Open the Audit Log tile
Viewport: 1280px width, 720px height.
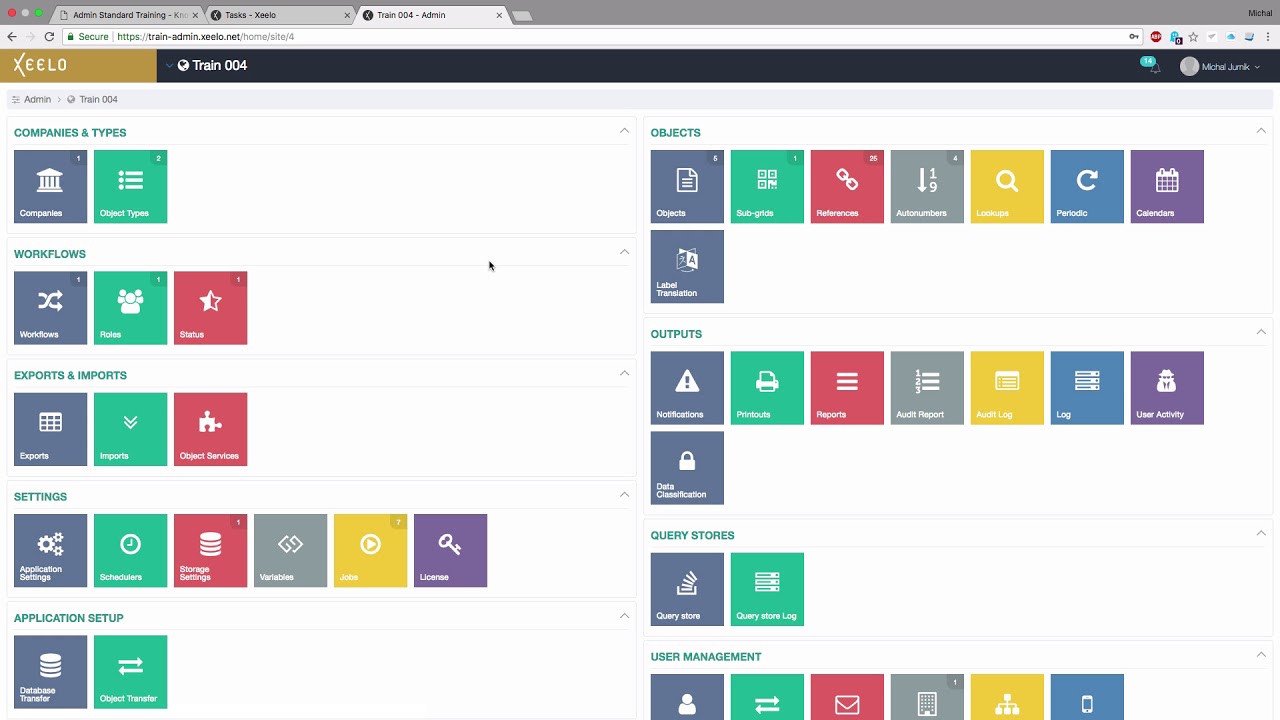tap(1007, 388)
